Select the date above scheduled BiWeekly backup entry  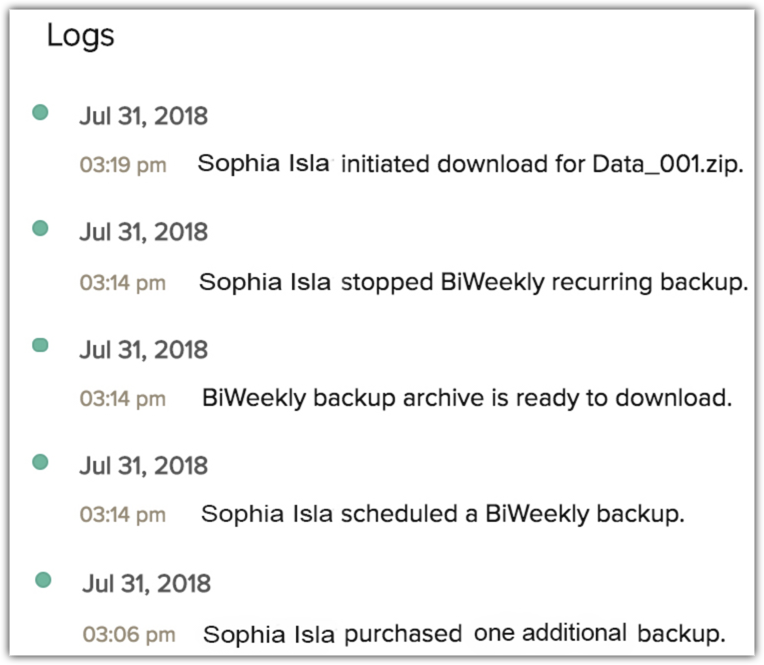click(x=144, y=465)
